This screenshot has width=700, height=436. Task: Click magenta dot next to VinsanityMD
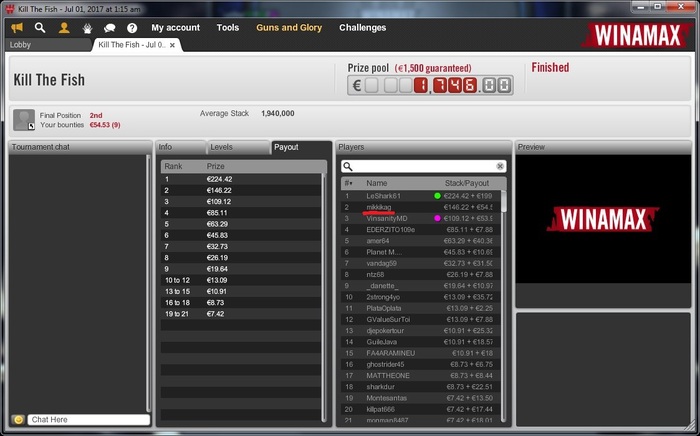pos(438,218)
